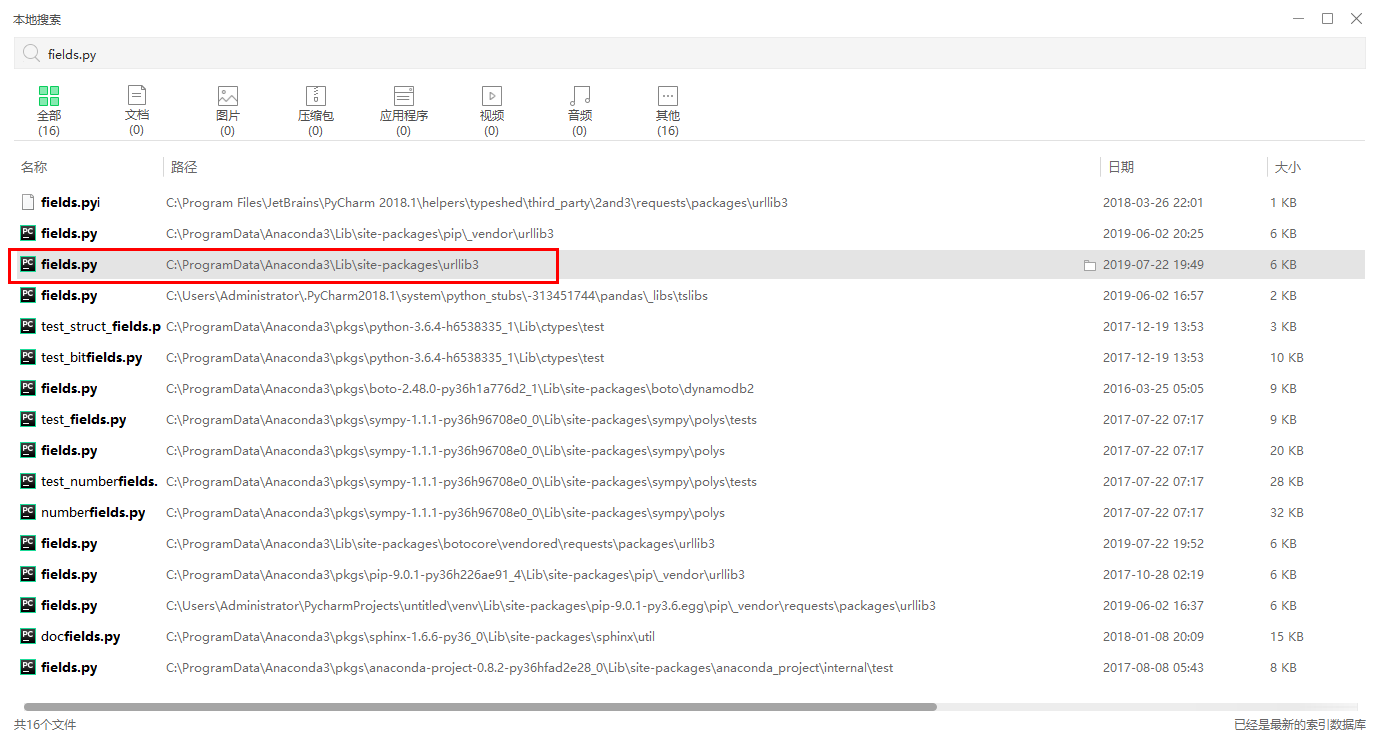Click PyCharm icon of fields.py in boto\dynamodb2
The height and width of the screenshot is (741, 1378).
pyautogui.click(x=28, y=388)
